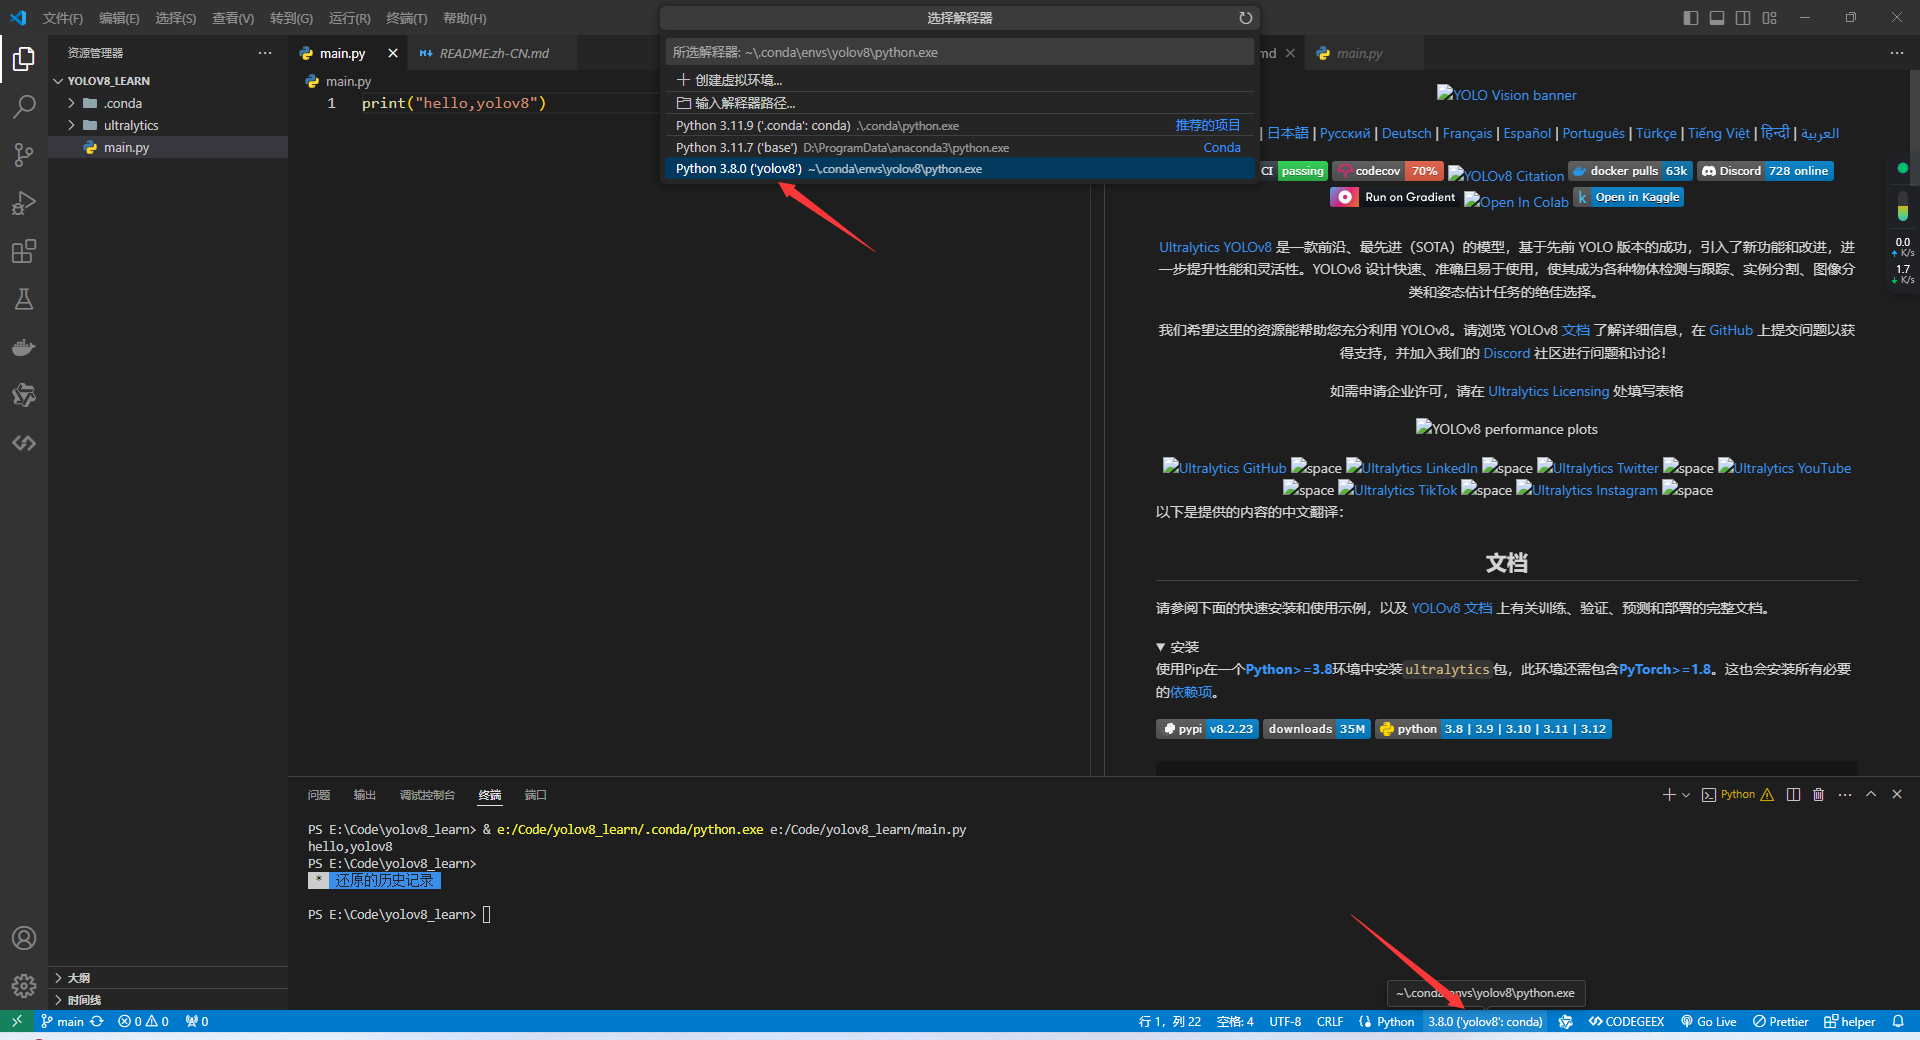Screen dimensions: 1920x1040
Task: Open the Search view in activity bar
Action: [24, 107]
